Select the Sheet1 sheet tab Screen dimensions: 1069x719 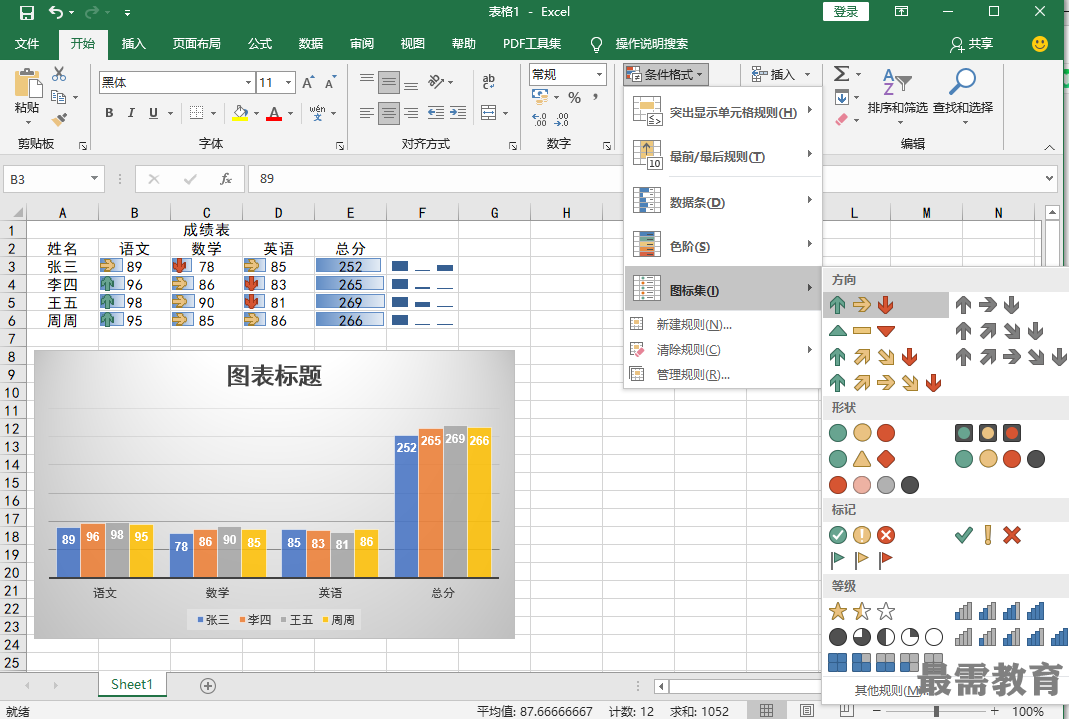coord(132,684)
